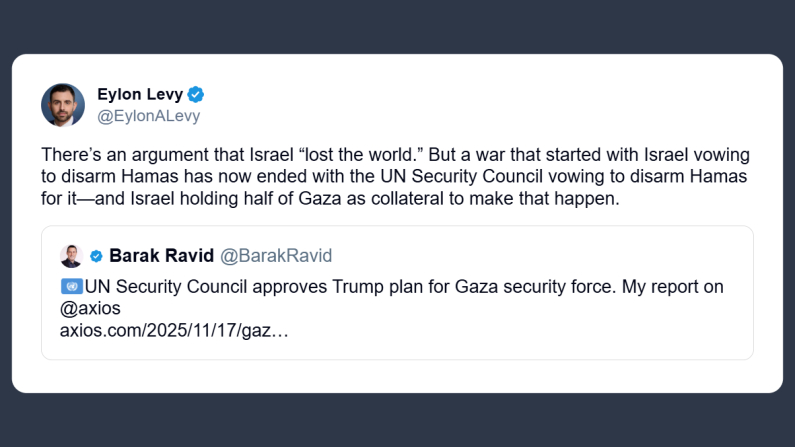Click the @EylonALevy handle
This screenshot has height=447, width=795.
pos(148,116)
